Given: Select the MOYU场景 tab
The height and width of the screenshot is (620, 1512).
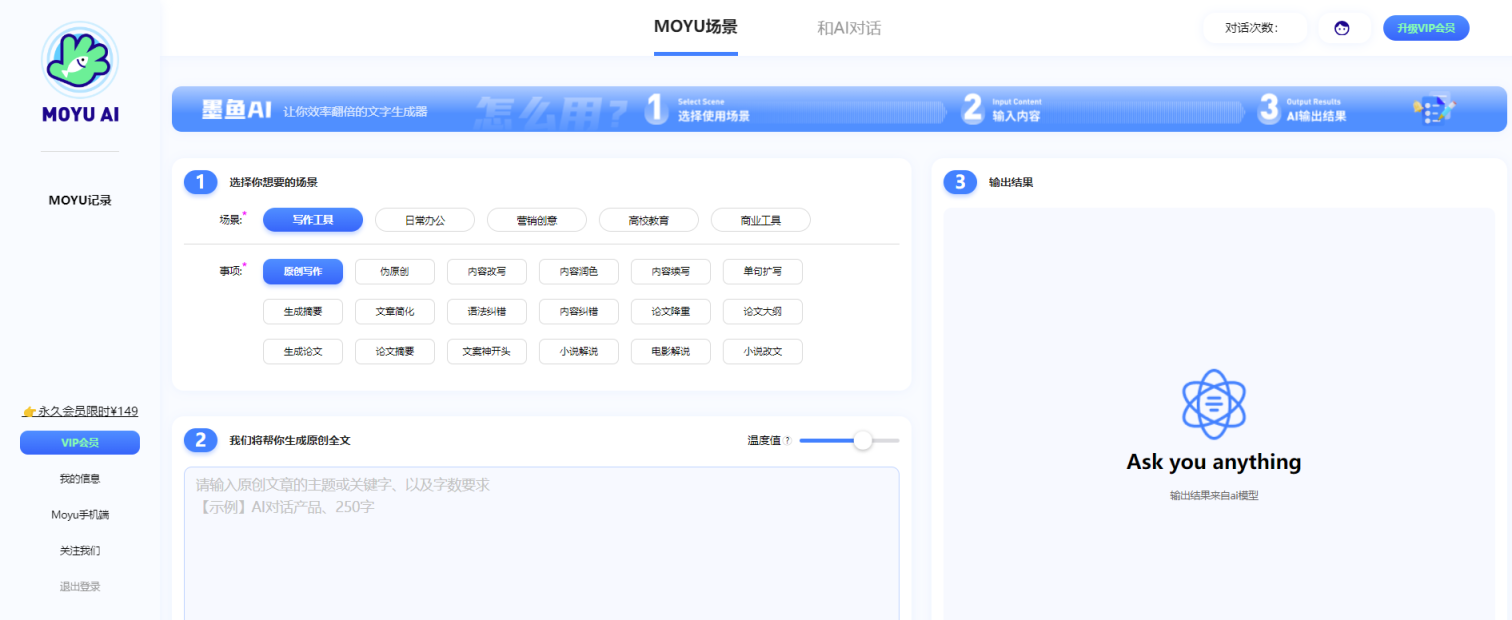Looking at the screenshot, I should tap(695, 28).
